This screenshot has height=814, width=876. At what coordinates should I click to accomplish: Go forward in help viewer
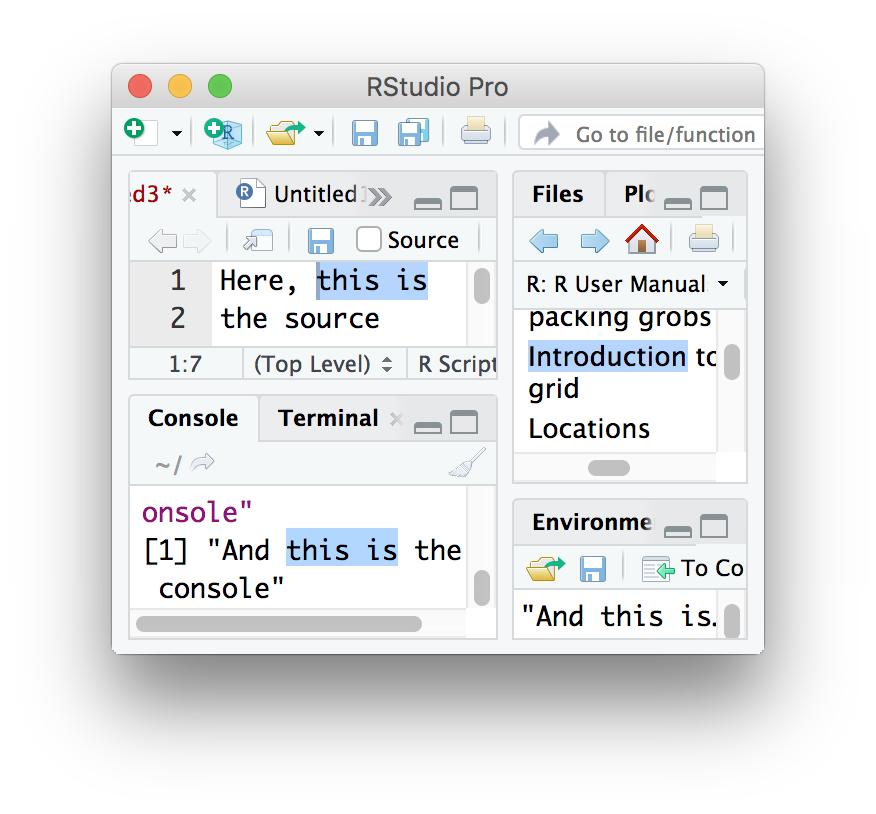(x=594, y=241)
